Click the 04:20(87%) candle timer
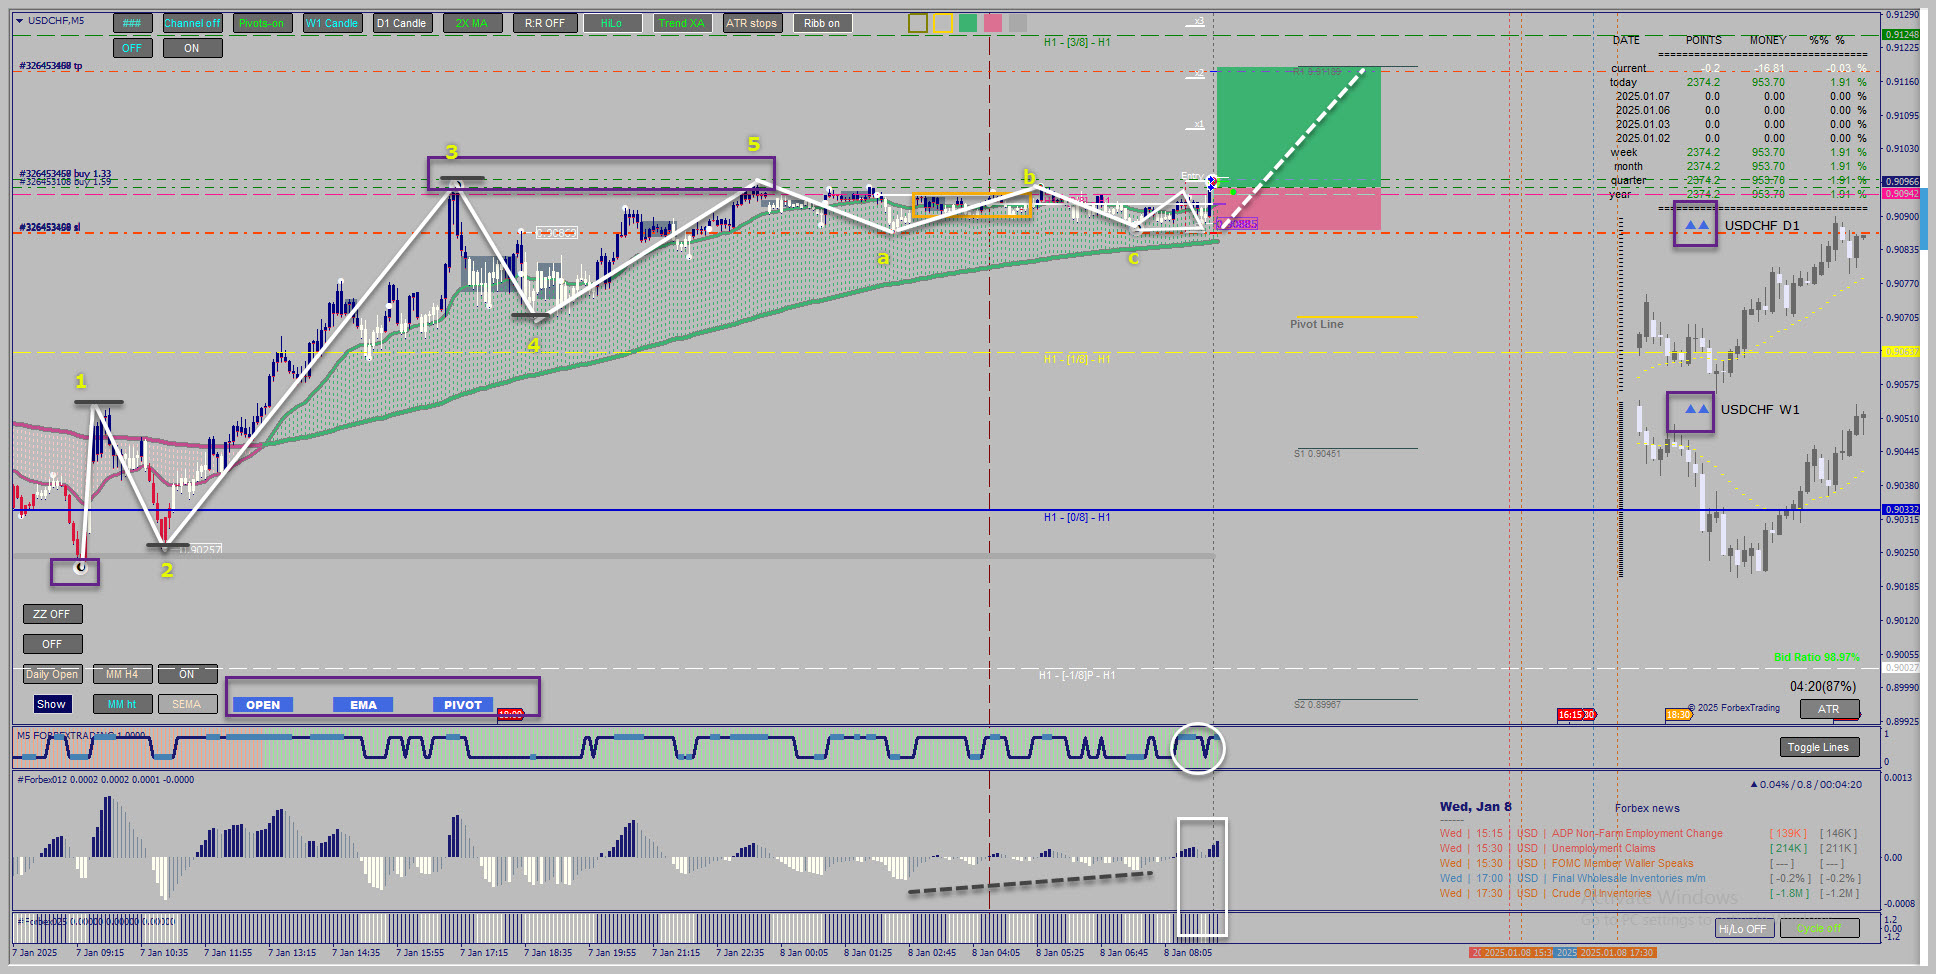This screenshot has width=1936, height=974. tap(1823, 686)
